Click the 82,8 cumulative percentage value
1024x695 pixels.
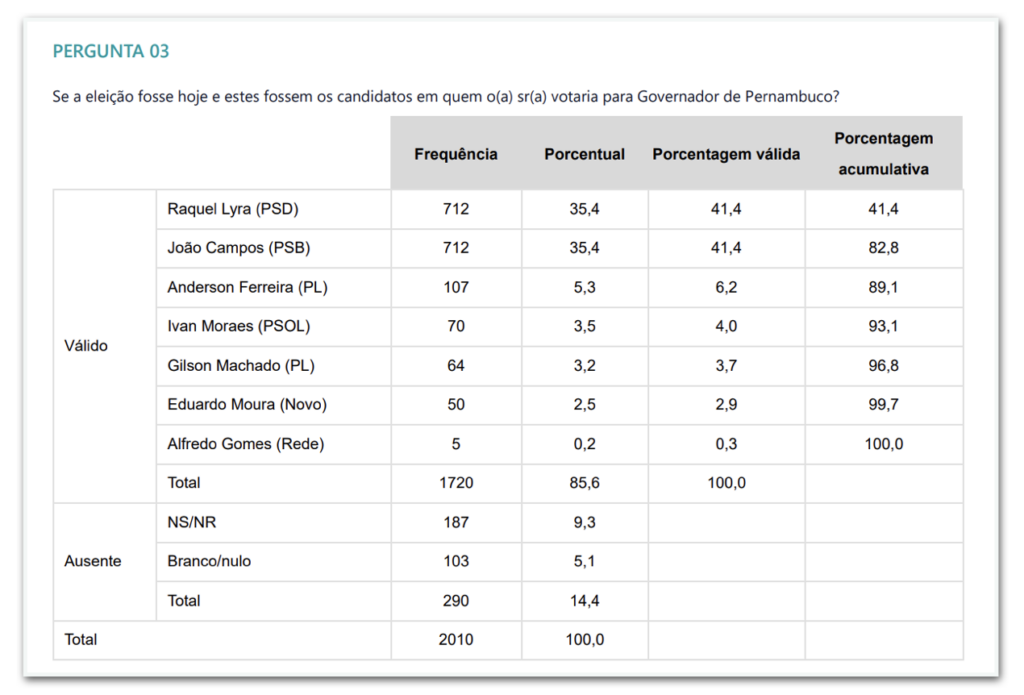(x=883, y=248)
